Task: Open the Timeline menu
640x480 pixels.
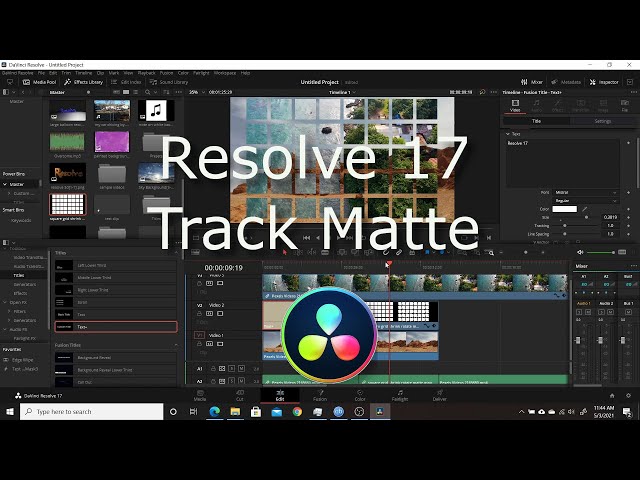Action: tap(83, 73)
